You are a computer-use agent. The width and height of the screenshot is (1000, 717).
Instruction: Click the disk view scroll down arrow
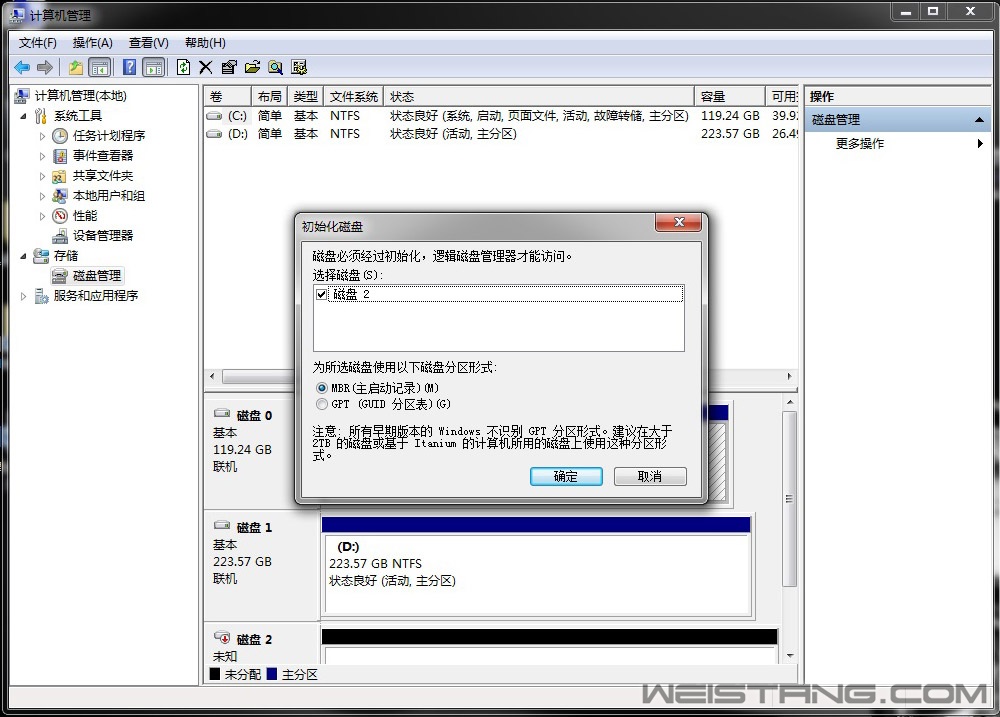point(790,656)
